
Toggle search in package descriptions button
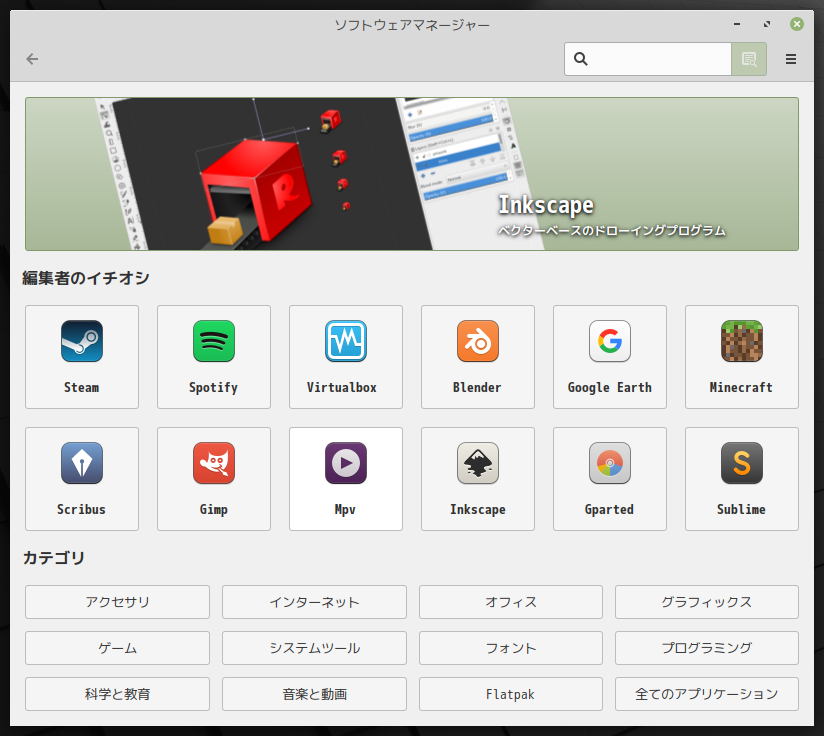pos(749,59)
